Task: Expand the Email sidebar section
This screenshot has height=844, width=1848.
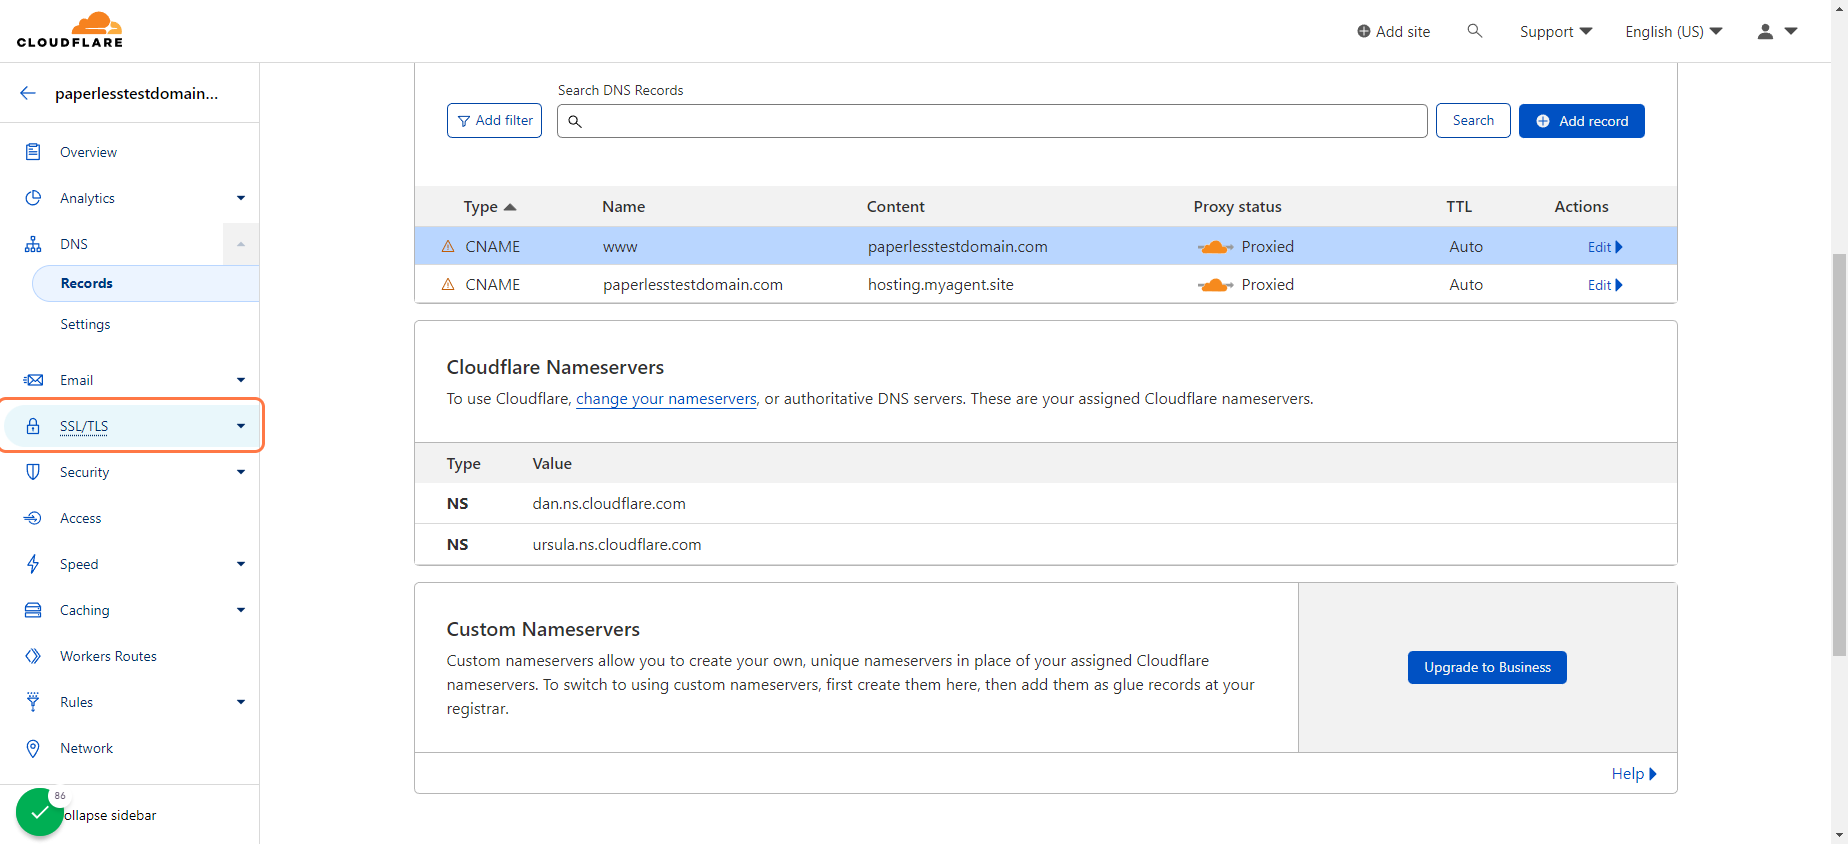Action: tap(241, 380)
